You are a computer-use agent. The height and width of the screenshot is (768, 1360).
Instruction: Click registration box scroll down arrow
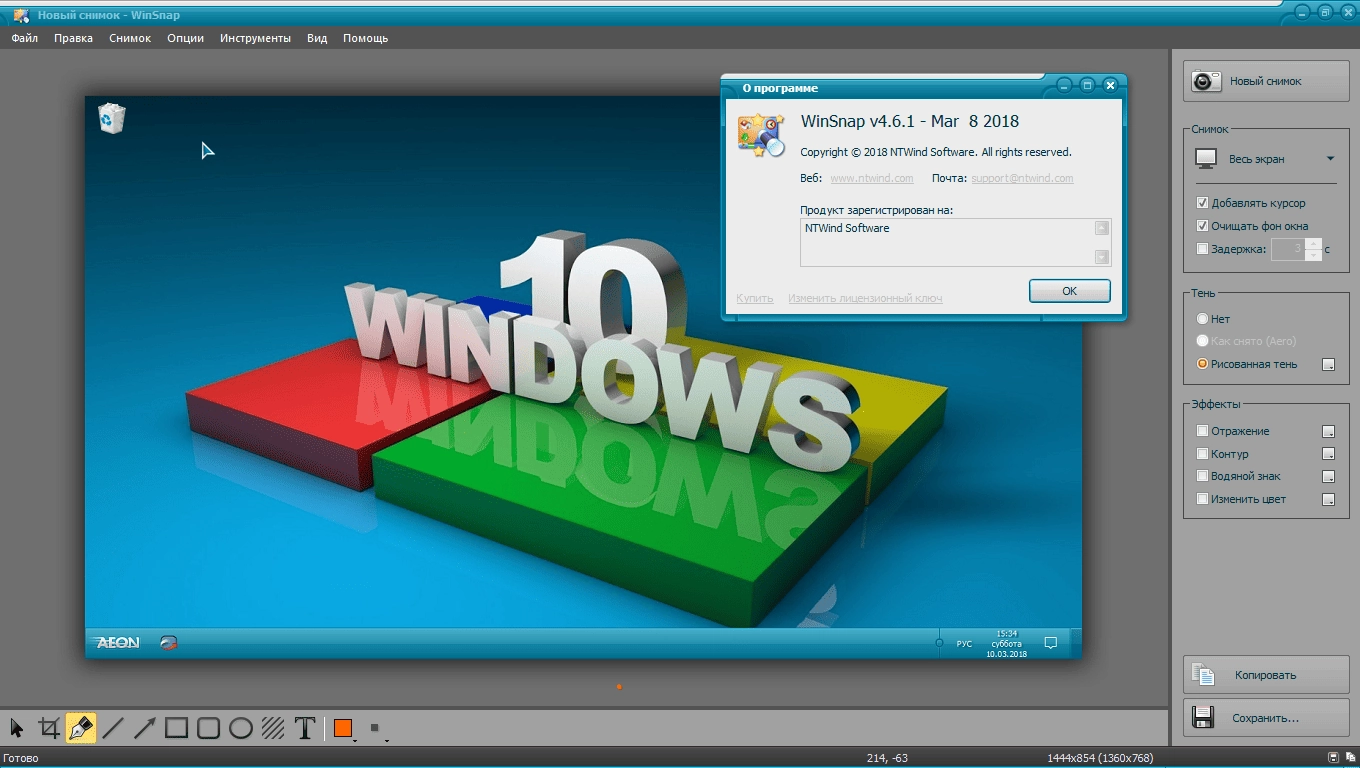coord(1102,257)
